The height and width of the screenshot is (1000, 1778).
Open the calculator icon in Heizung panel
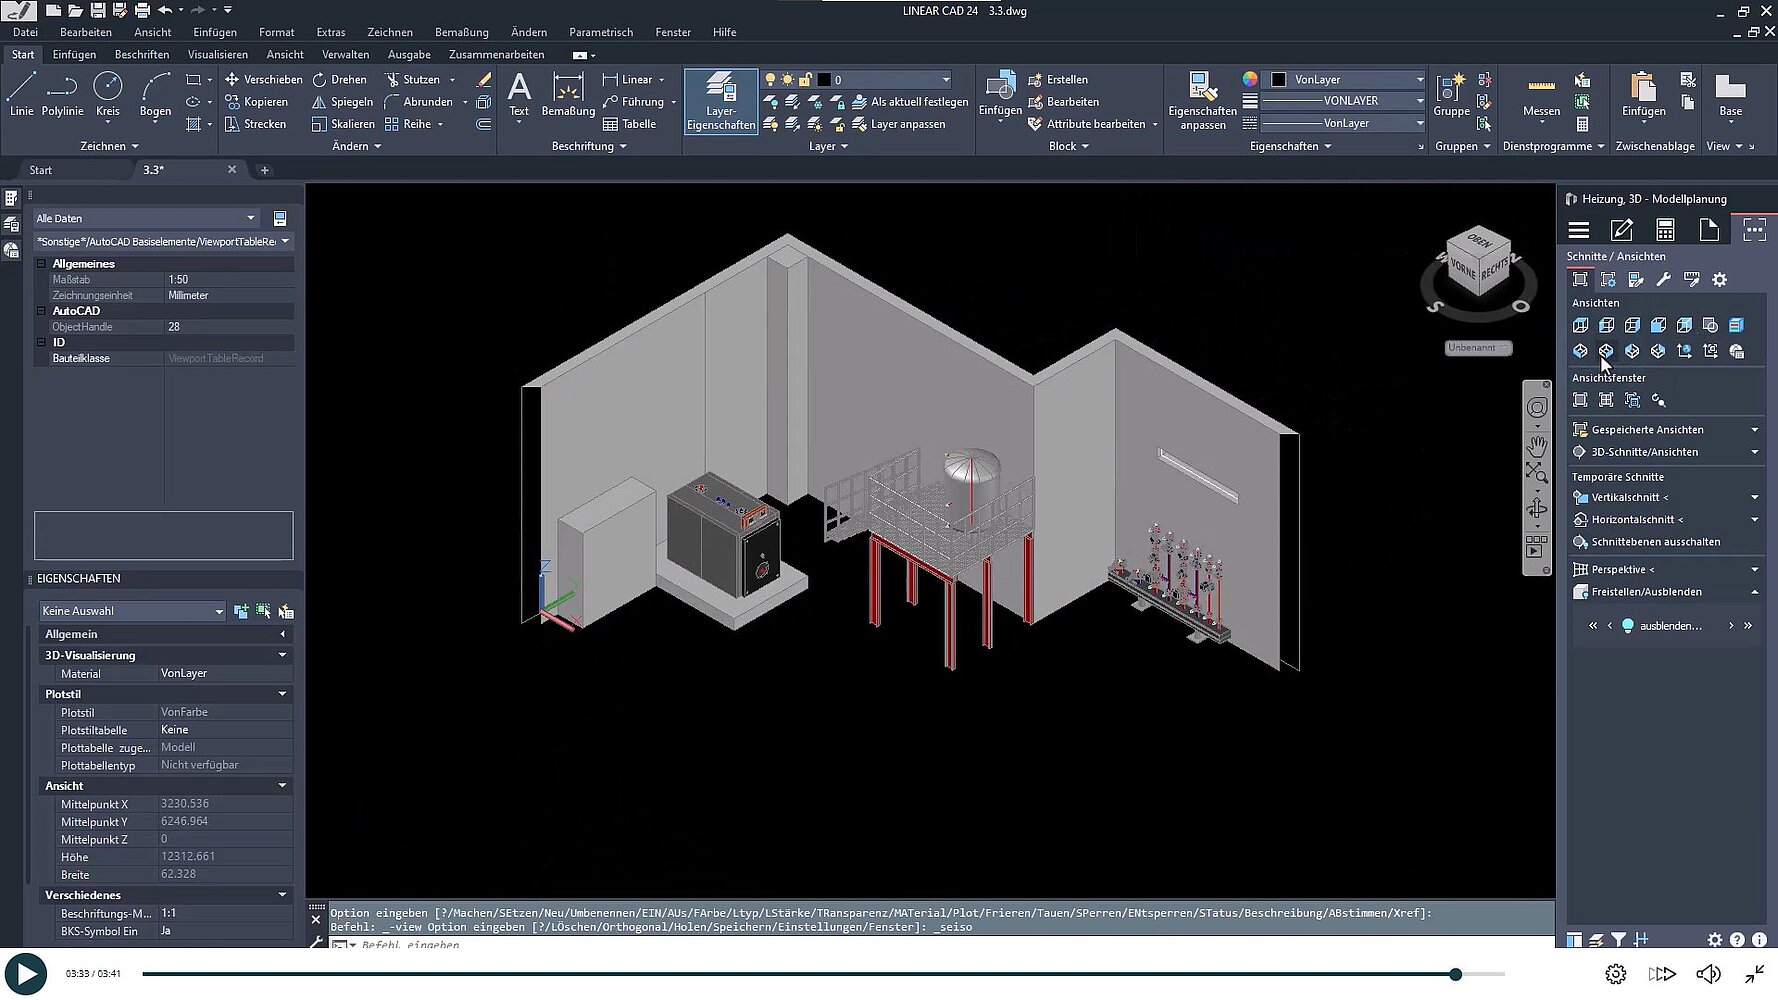(x=1665, y=230)
